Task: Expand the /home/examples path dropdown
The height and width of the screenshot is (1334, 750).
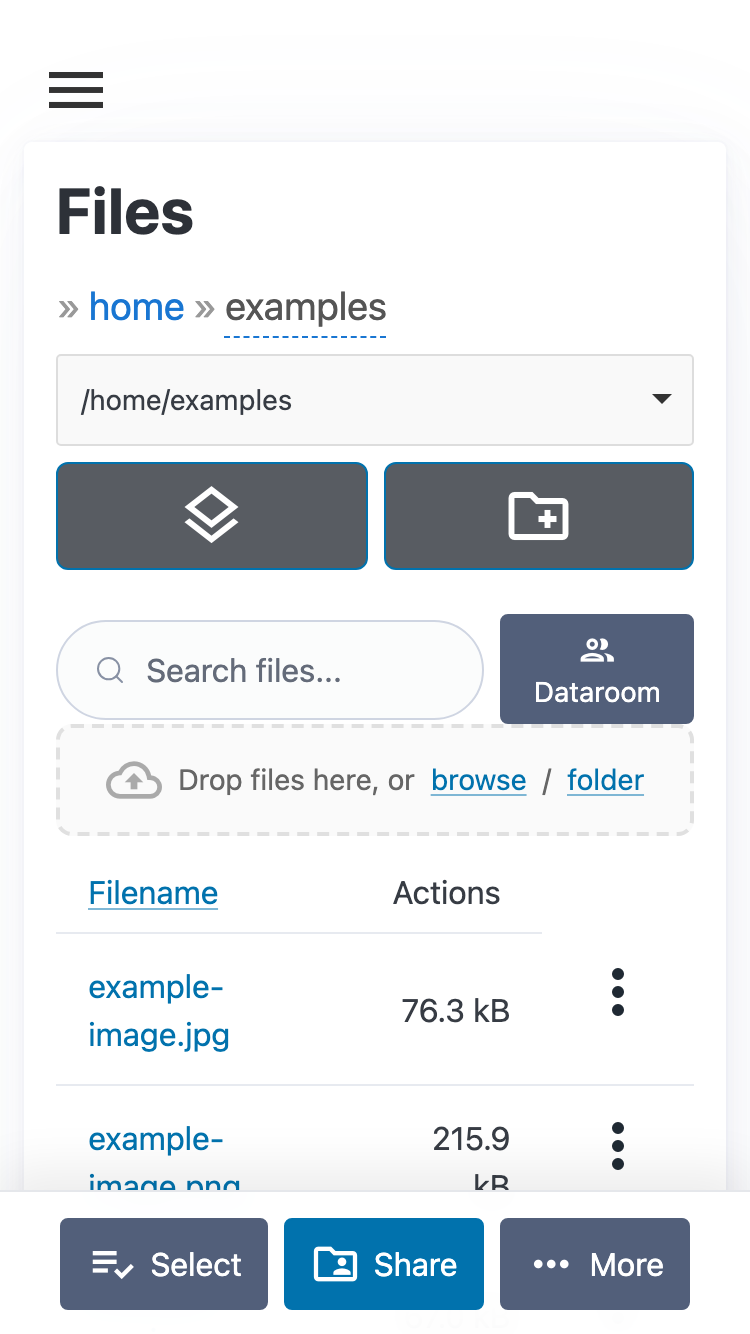Action: click(375, 399)
